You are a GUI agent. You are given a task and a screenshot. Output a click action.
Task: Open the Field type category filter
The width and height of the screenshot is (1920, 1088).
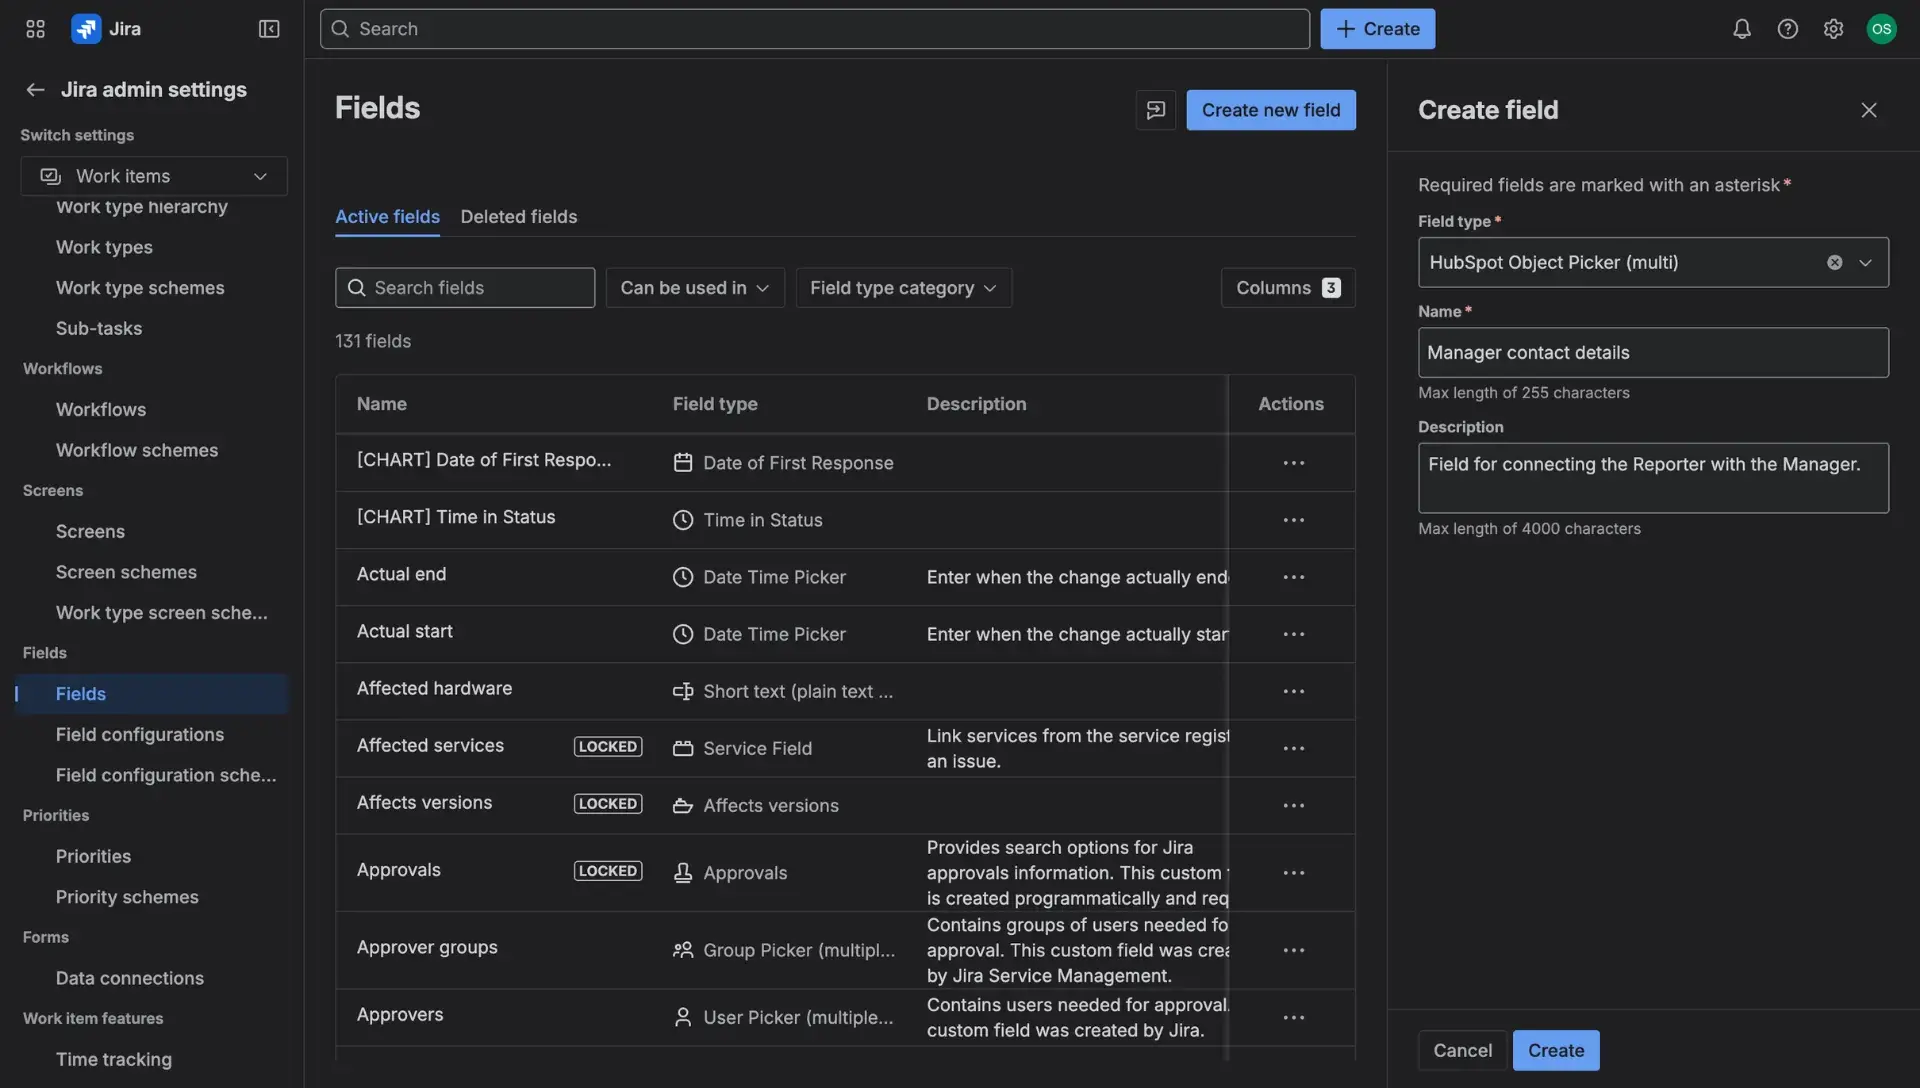point(902,287)
